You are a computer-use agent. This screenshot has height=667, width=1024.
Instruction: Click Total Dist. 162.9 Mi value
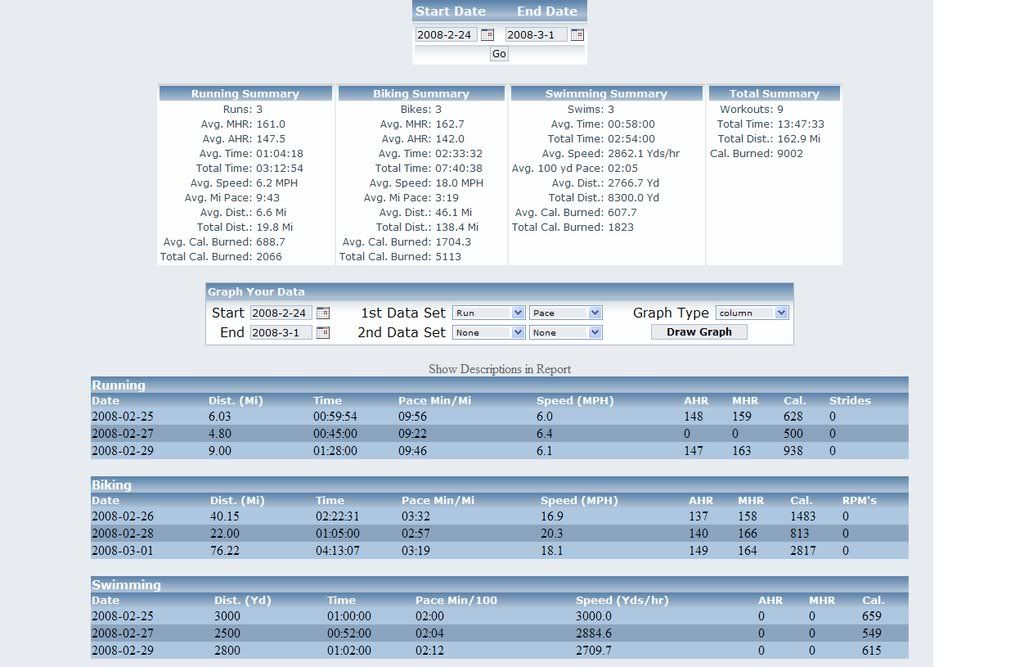798,138
